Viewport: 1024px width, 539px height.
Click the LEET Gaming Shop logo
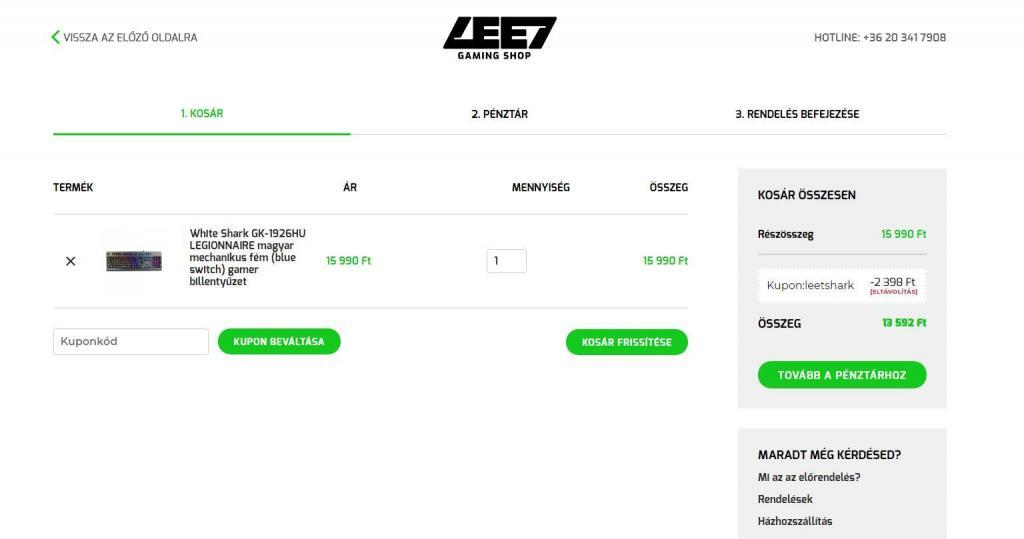[x=499, y=38]
